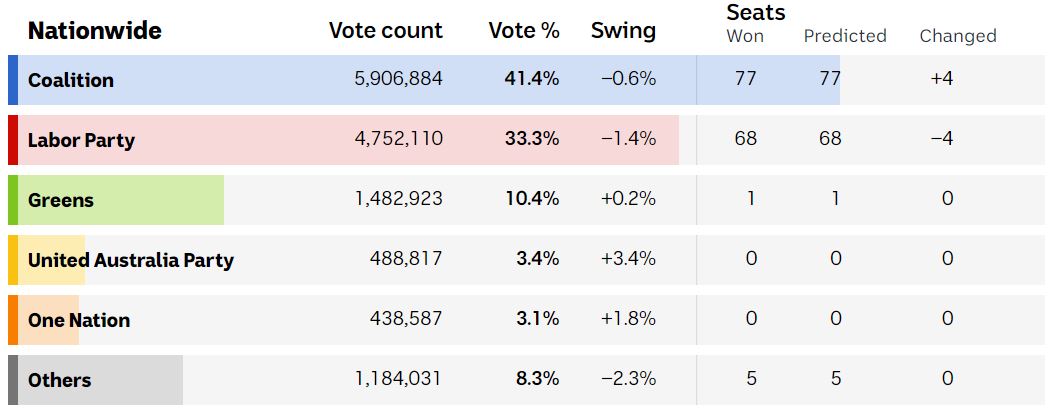The height and width of the screenshot is (417, 1051).
Task: Click the Coalition party name
Action: pyautogui.click(x=71, y=80)
